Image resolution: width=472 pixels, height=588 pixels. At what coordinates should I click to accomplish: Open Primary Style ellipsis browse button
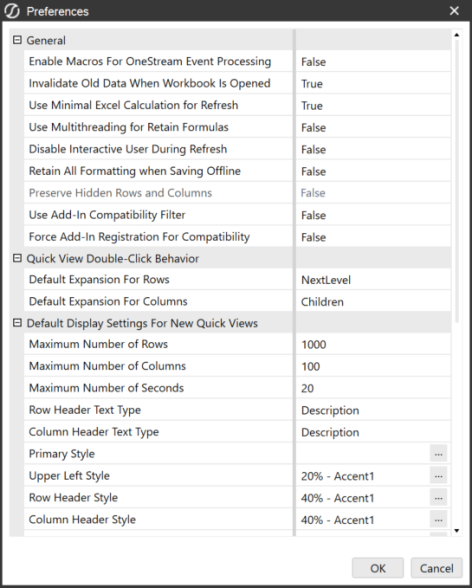point(438,453)
